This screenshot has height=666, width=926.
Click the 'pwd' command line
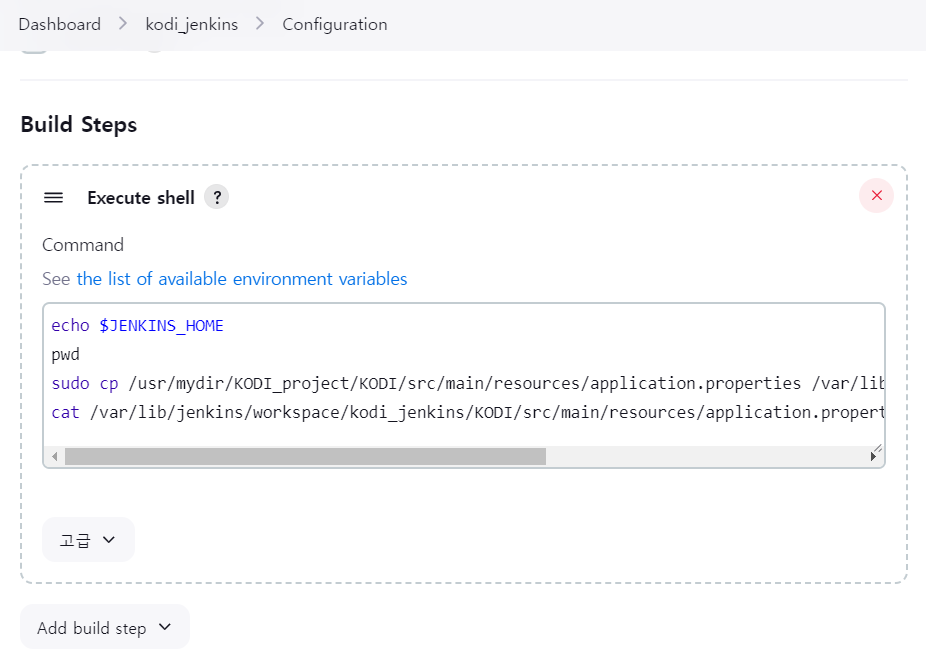pos(66,355)
